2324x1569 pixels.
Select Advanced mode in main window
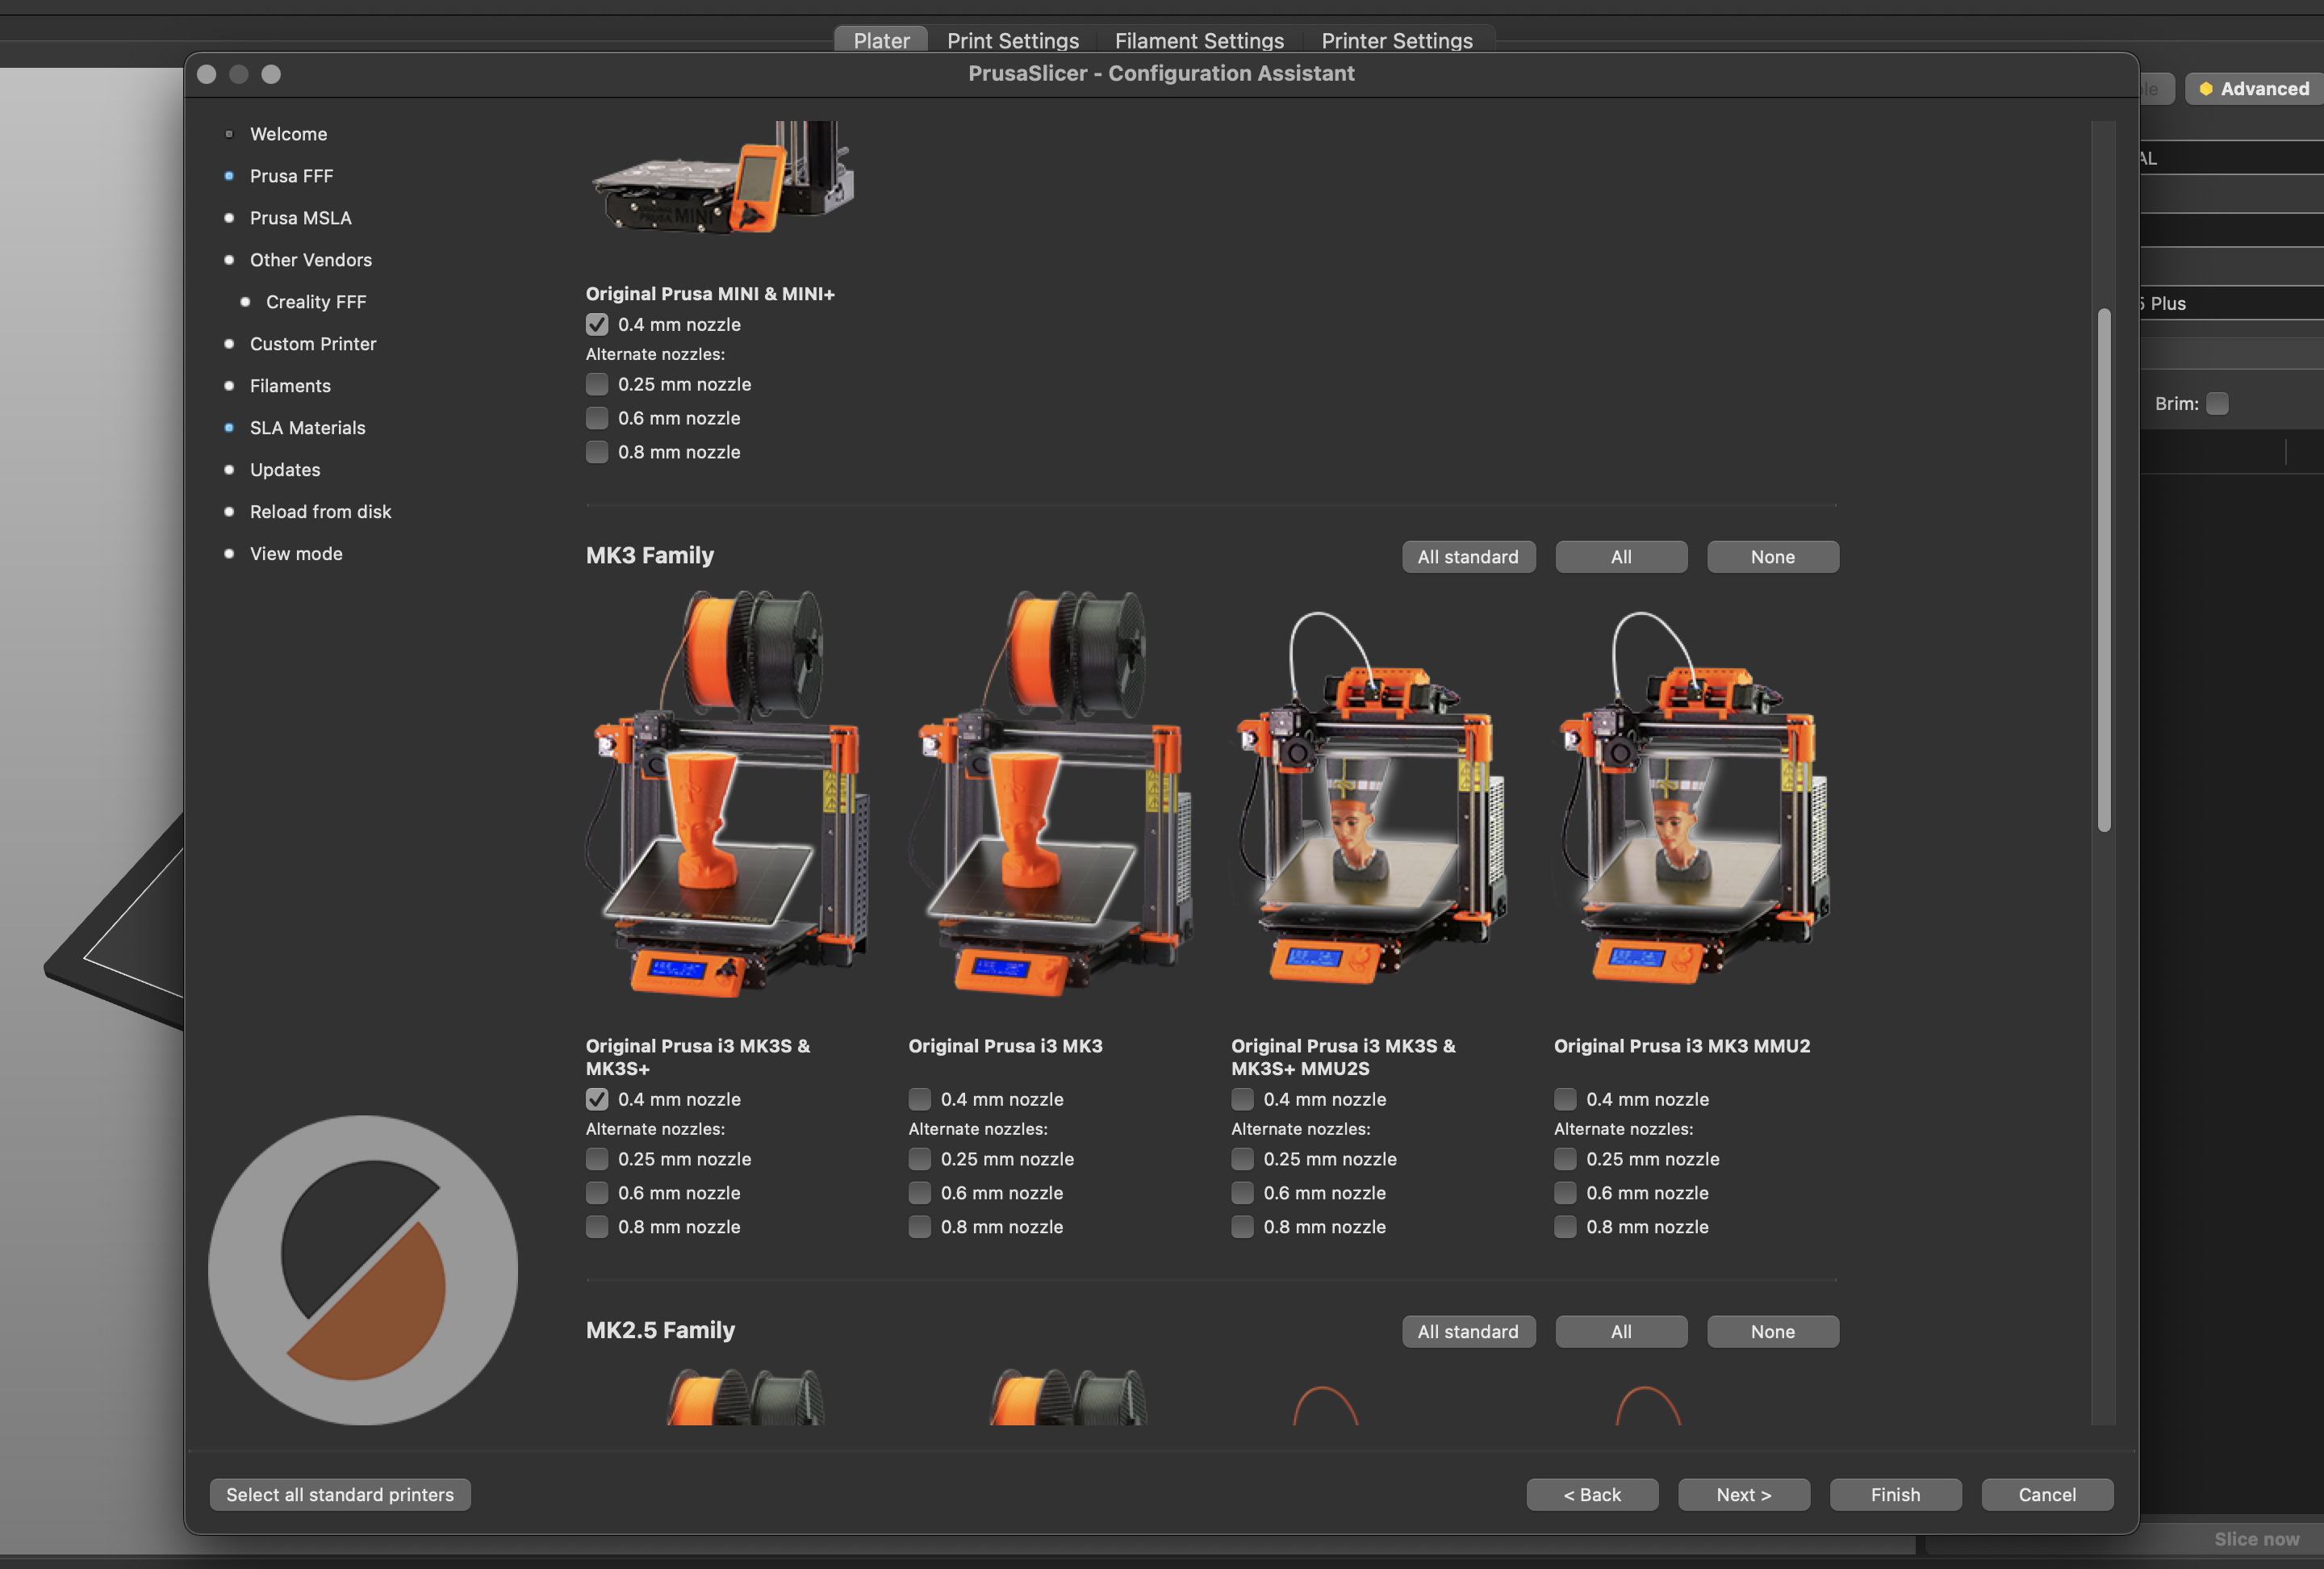coord(2254,89)
